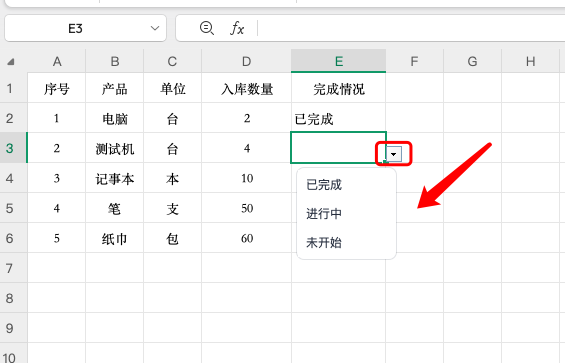The image size is (565, 363).
Task: Select the 入库数量 header cell
Action: click(x=246, y=88)
